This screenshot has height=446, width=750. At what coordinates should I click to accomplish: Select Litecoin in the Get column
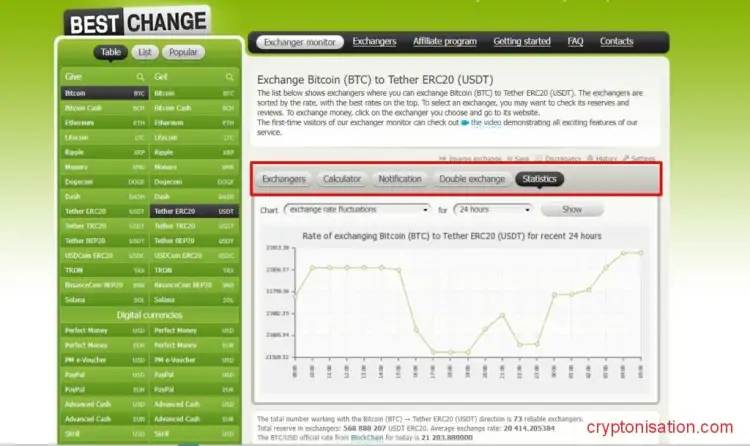tap(194, 138)
